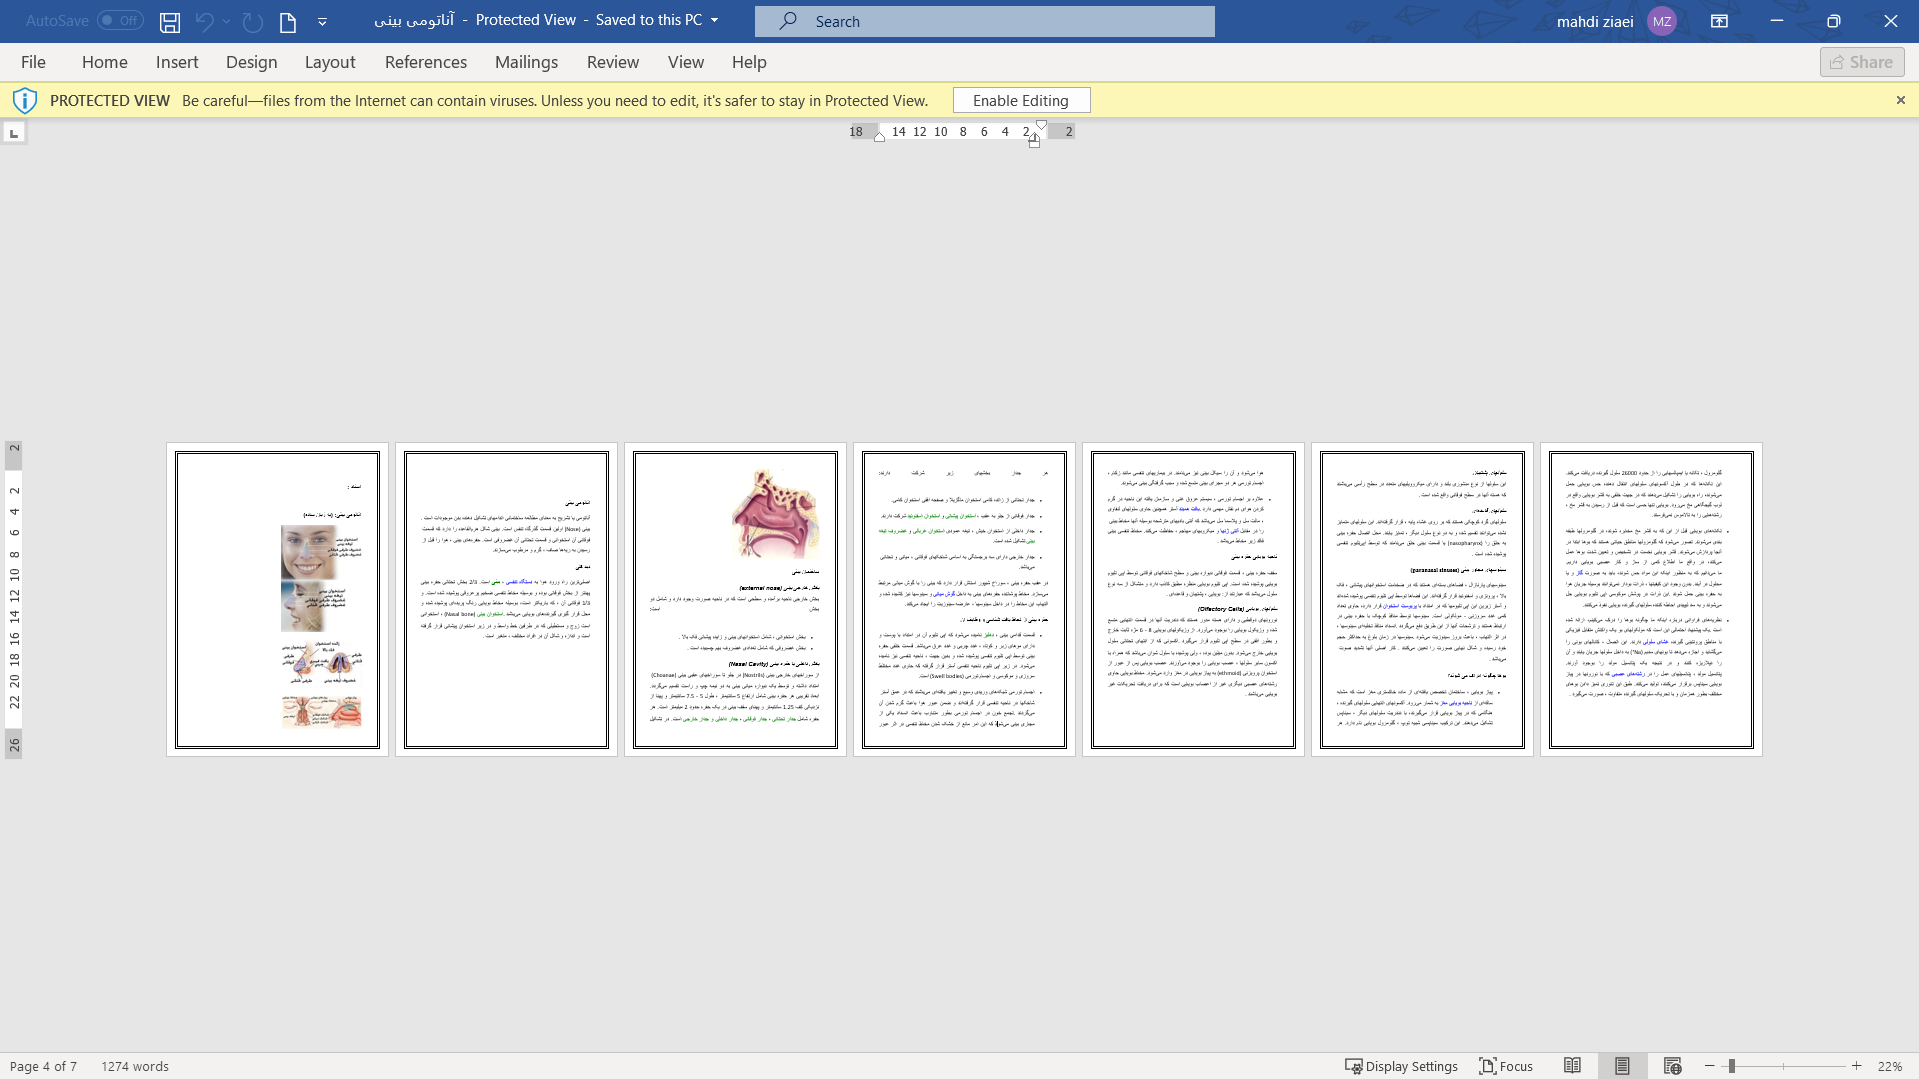
Task: Dismiss the Protected View message bar
Action: (x=1901, y=100)
